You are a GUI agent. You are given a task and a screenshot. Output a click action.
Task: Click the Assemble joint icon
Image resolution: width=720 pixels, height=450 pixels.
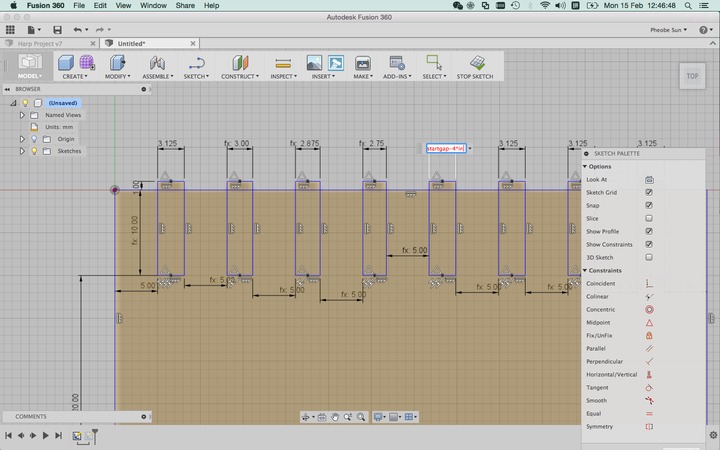157,62
